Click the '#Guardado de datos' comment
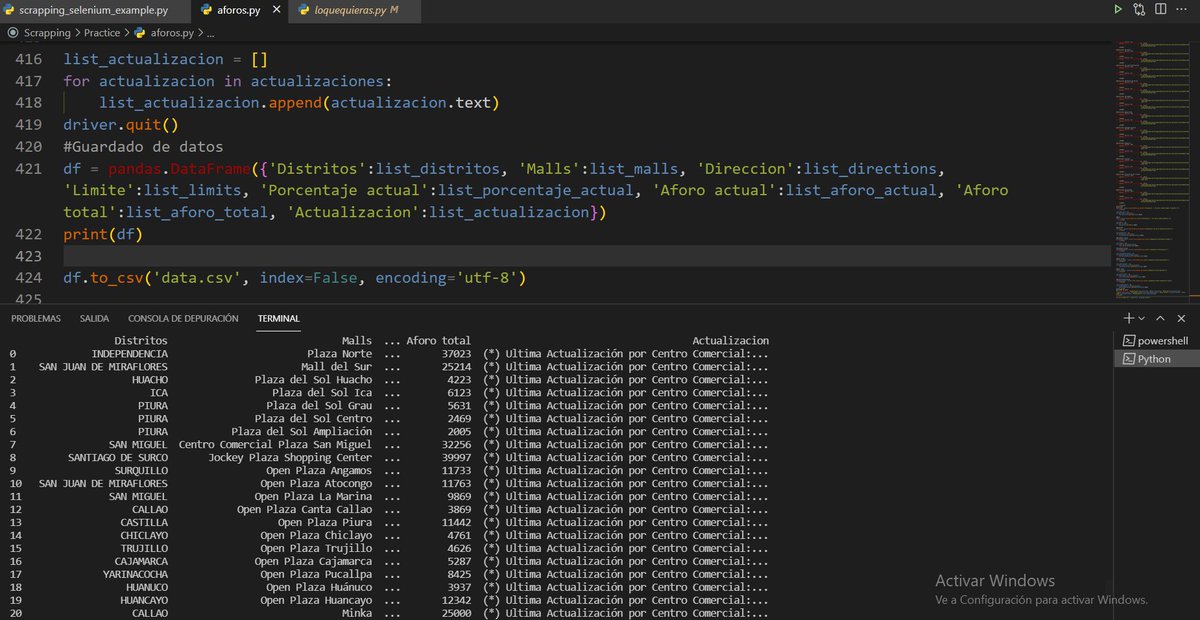Image resolution: width=1200 pixels, height=620 pixels. [143, 147]
